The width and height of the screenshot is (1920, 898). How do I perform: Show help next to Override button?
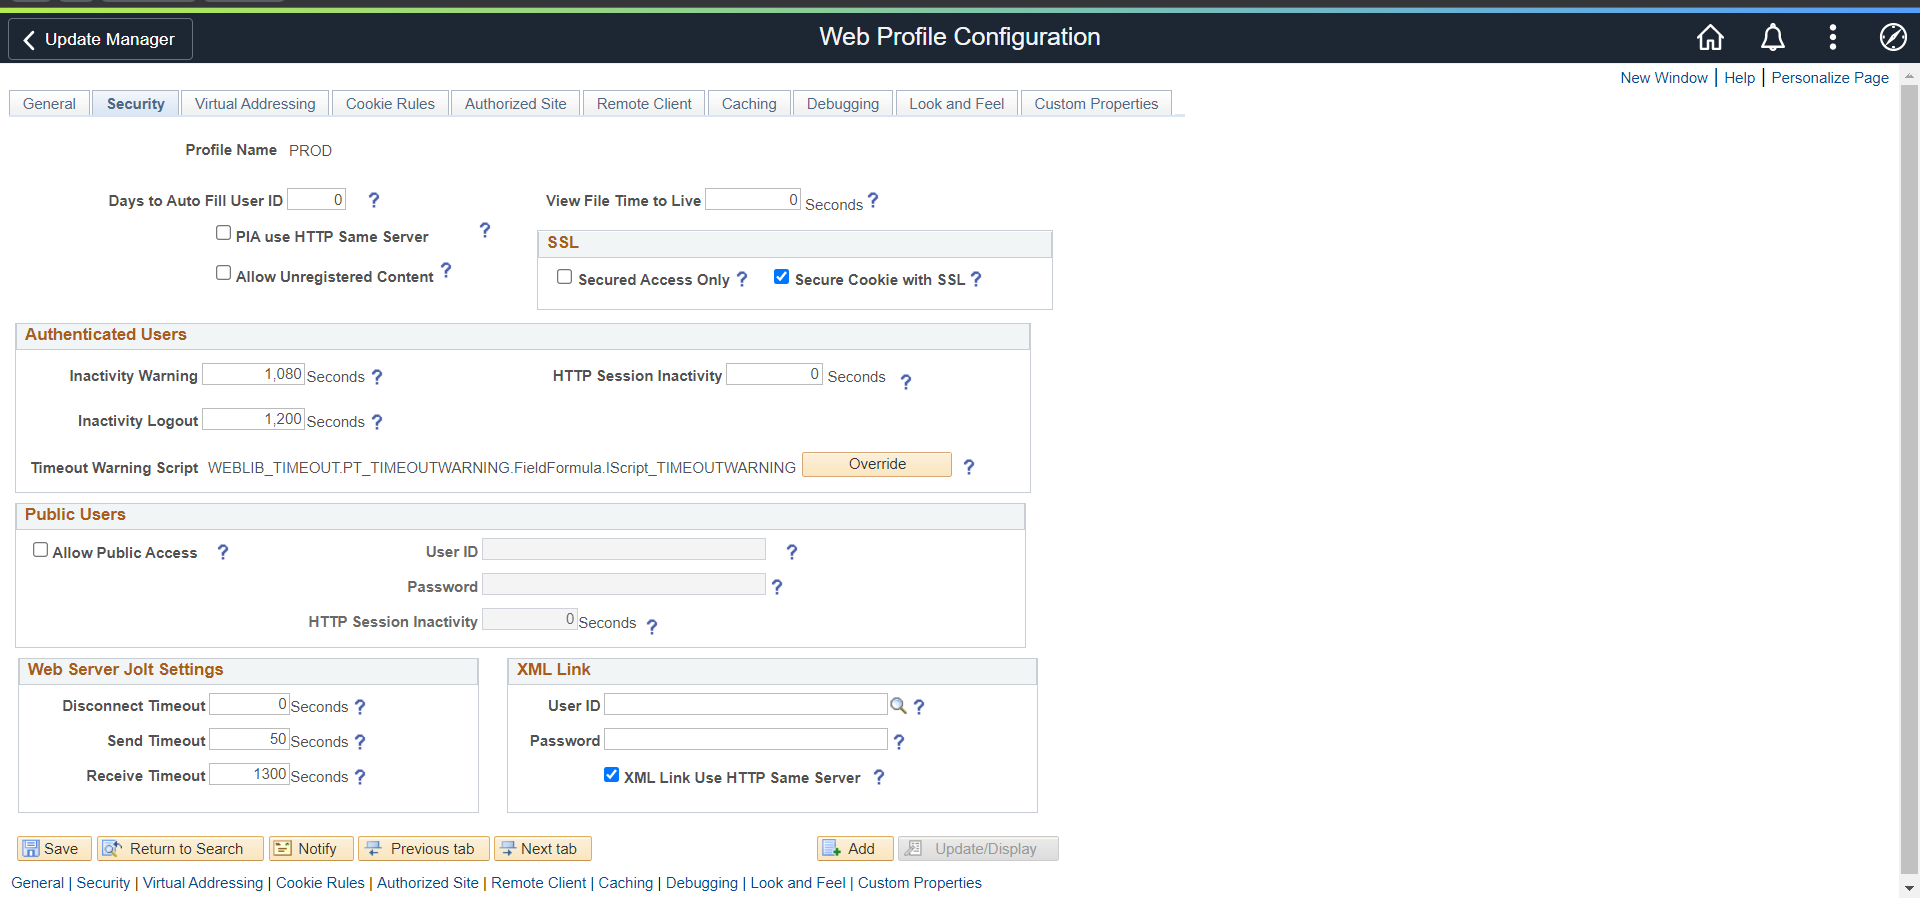tap(969, 466)
